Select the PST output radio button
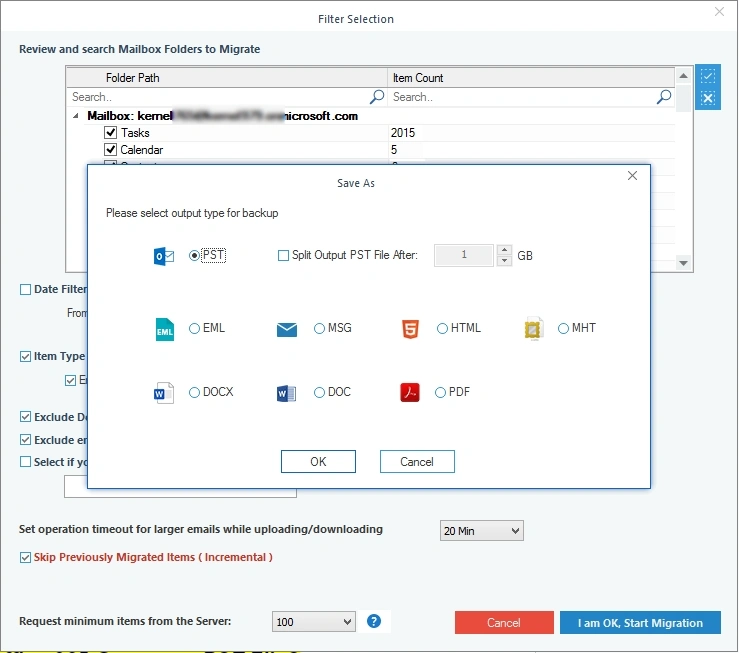The image size is (739, 653). (x=194, y=255)
